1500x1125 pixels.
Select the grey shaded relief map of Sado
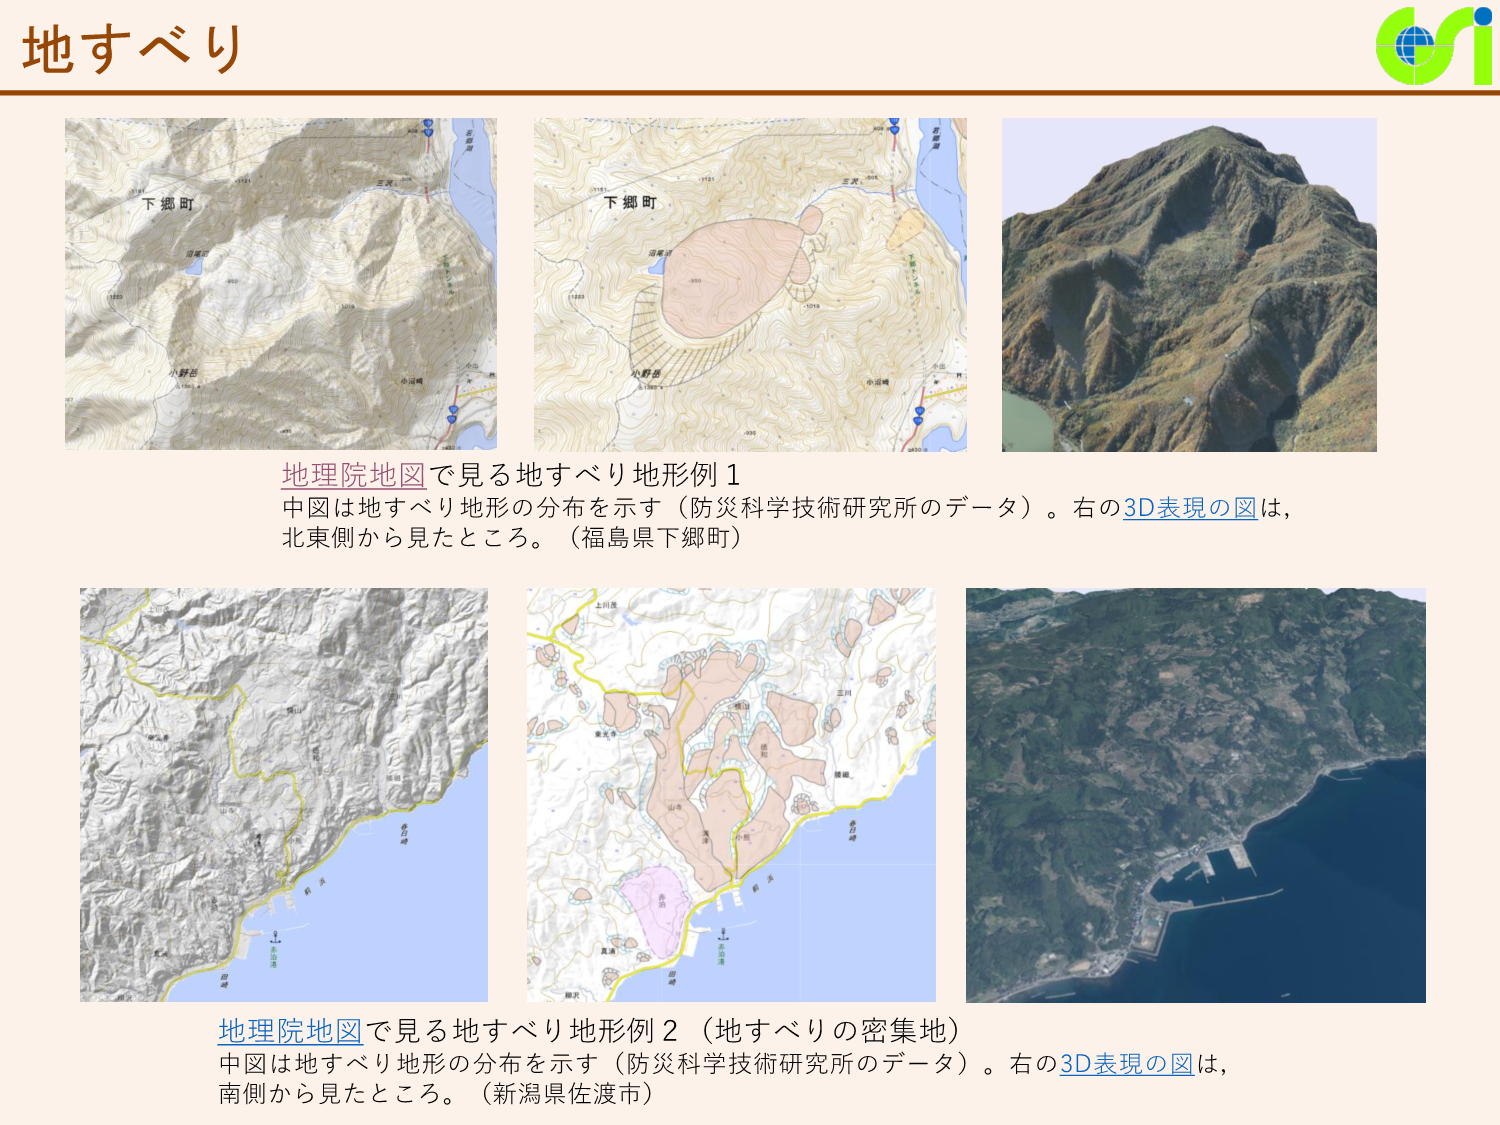(x=284, y=795)
